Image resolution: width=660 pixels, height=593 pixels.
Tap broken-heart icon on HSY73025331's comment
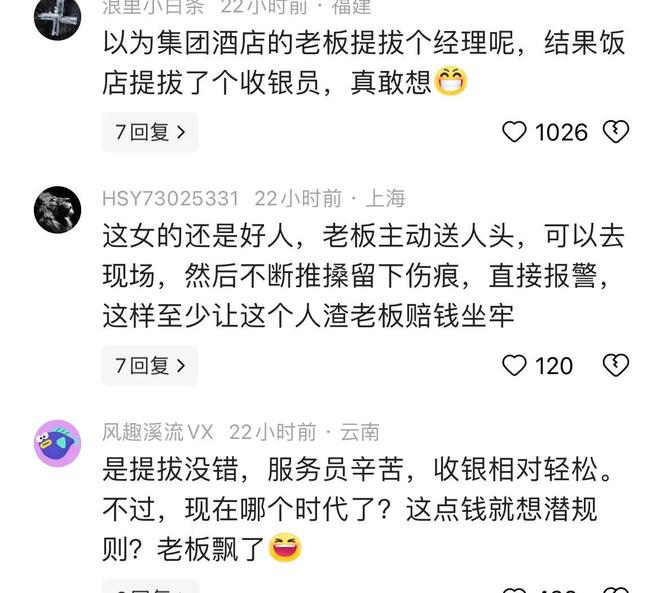point(616,365)
